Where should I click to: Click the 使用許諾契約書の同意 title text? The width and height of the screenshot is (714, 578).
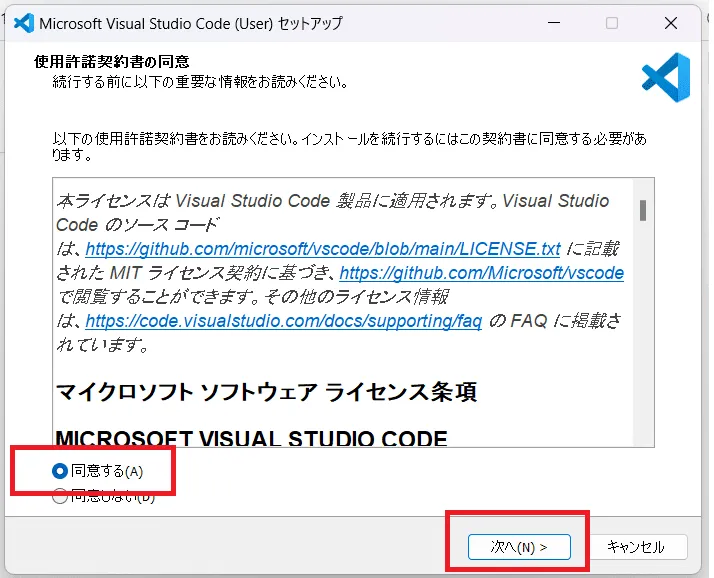point(112,61)
